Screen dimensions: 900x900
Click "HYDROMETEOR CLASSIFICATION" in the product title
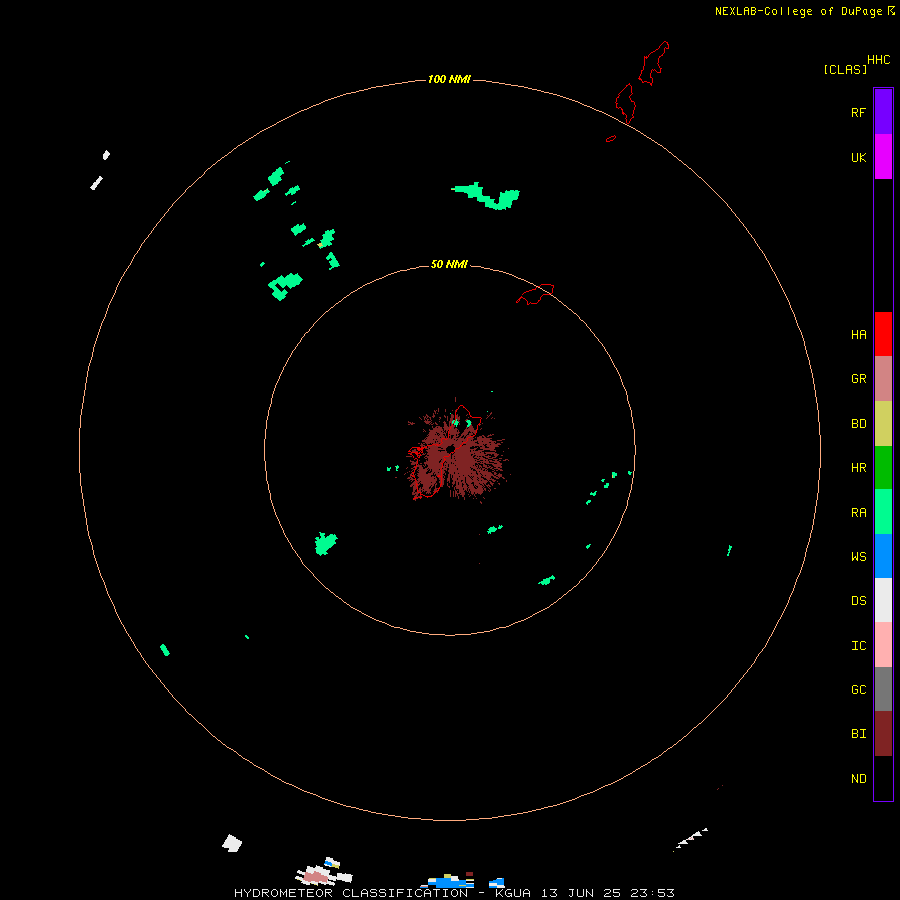click(351, 893)
